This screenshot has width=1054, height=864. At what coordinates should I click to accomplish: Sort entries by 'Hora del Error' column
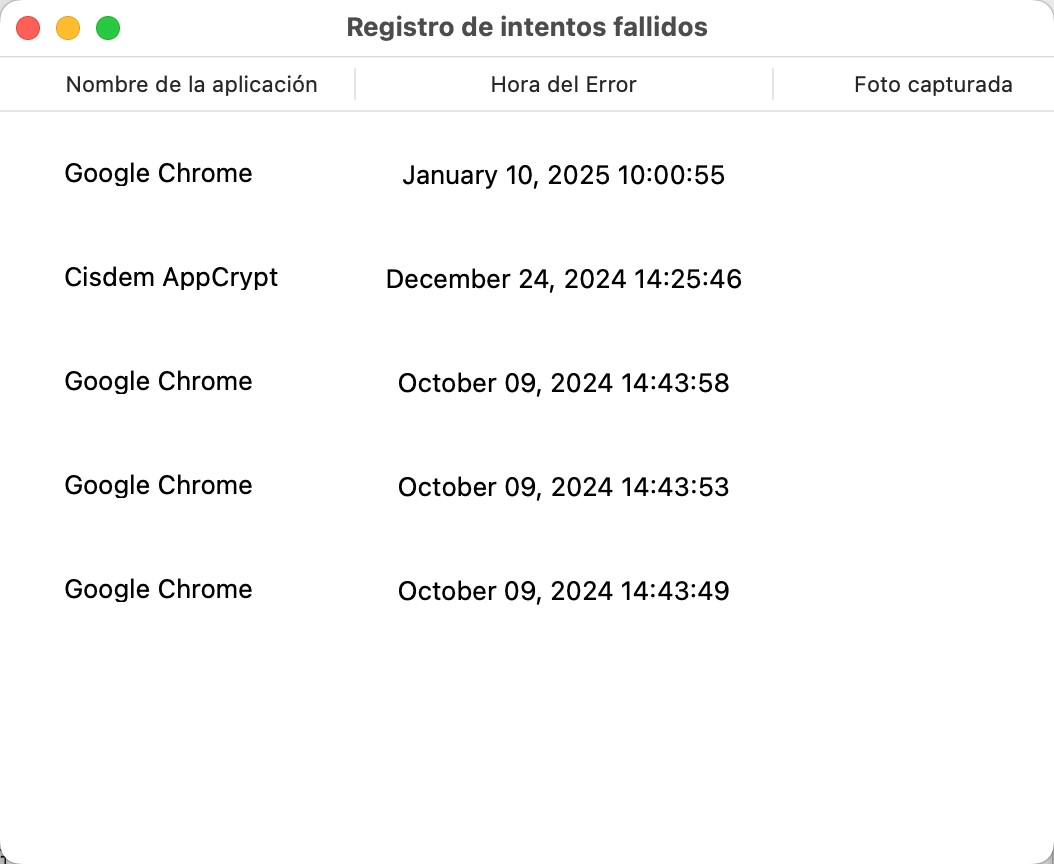[563, 84]
